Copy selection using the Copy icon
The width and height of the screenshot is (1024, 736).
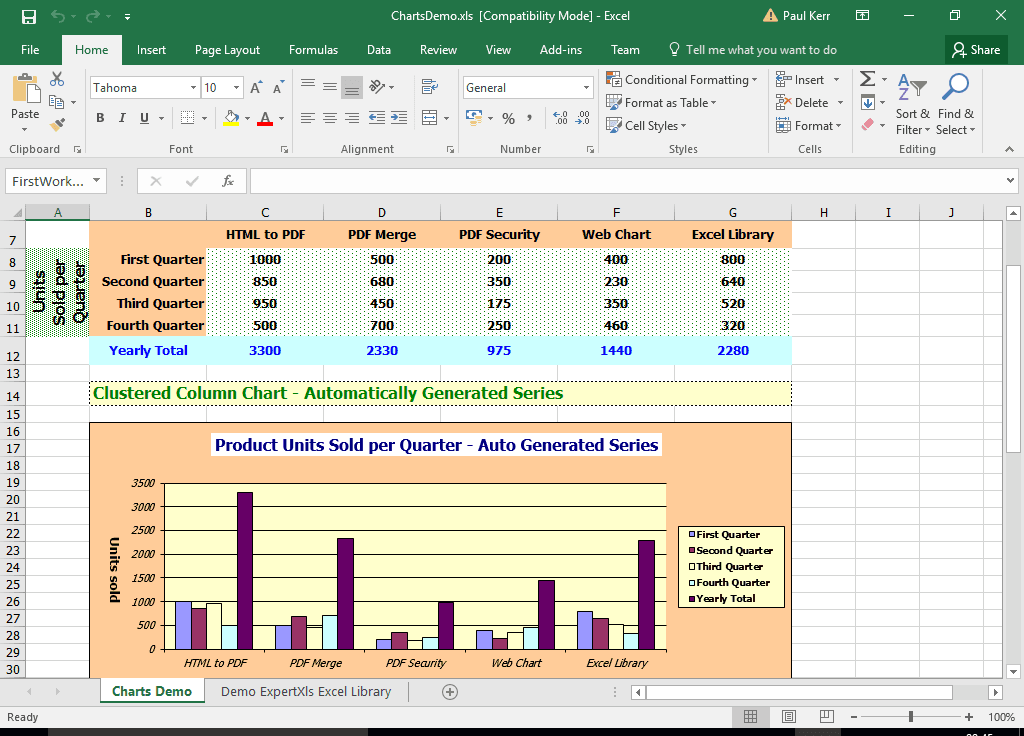pyautogui.click(x=57, y=102)
